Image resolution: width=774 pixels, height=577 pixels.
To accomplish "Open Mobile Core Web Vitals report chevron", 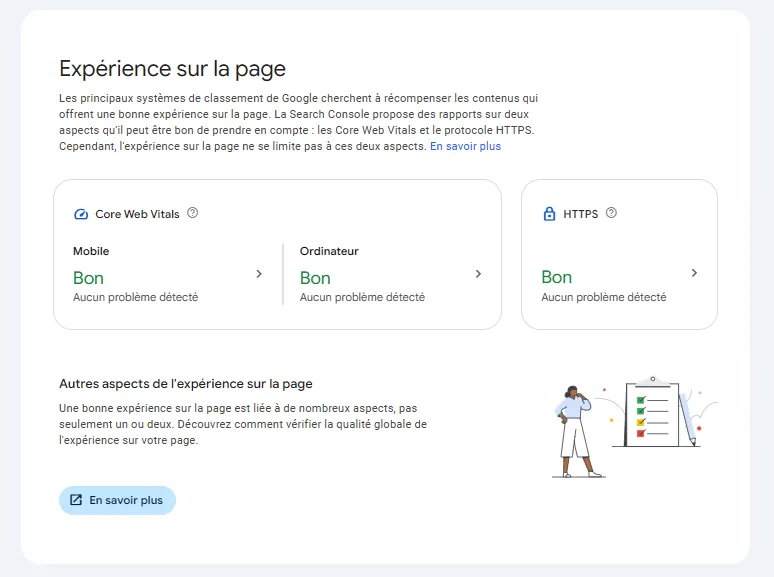I will coord(259,274).
